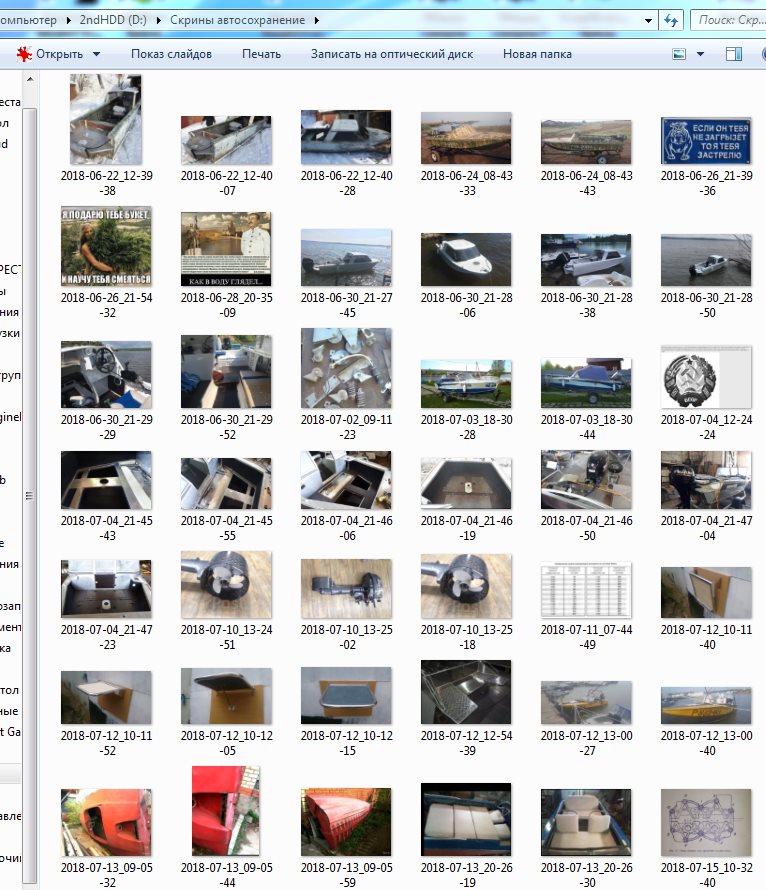Choose Записать на оптический диск
This screenshot has width=766, height=890.
(x=391, y=54)
